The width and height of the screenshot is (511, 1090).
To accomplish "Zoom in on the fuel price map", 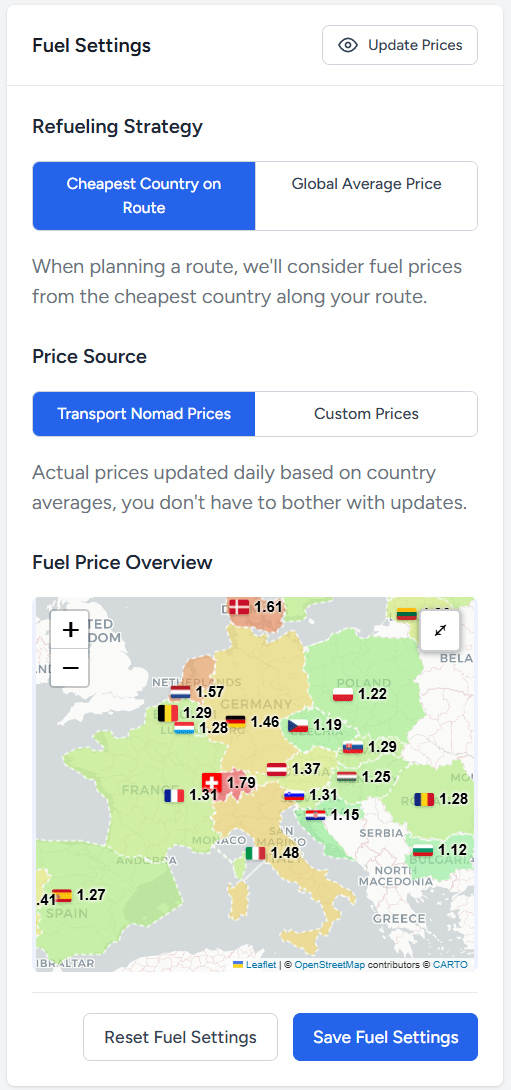I will coord(70,630).
